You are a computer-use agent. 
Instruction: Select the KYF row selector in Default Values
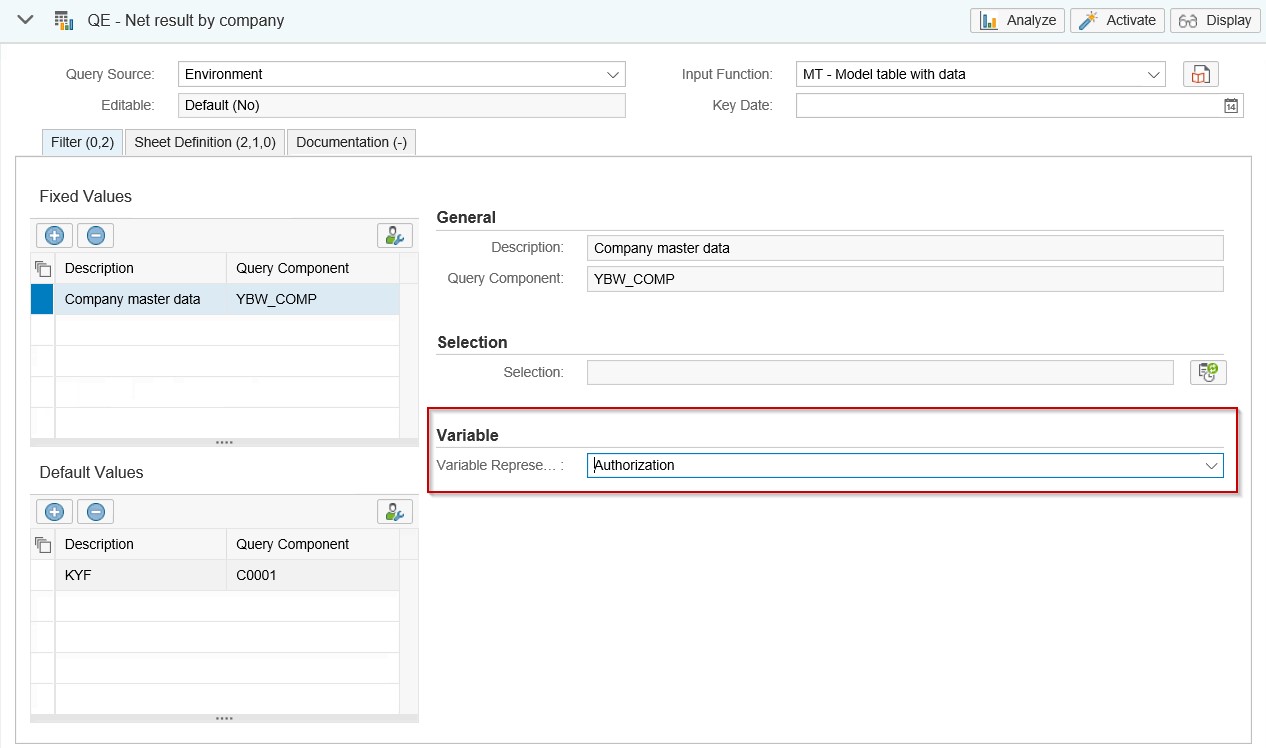[43, 575]
